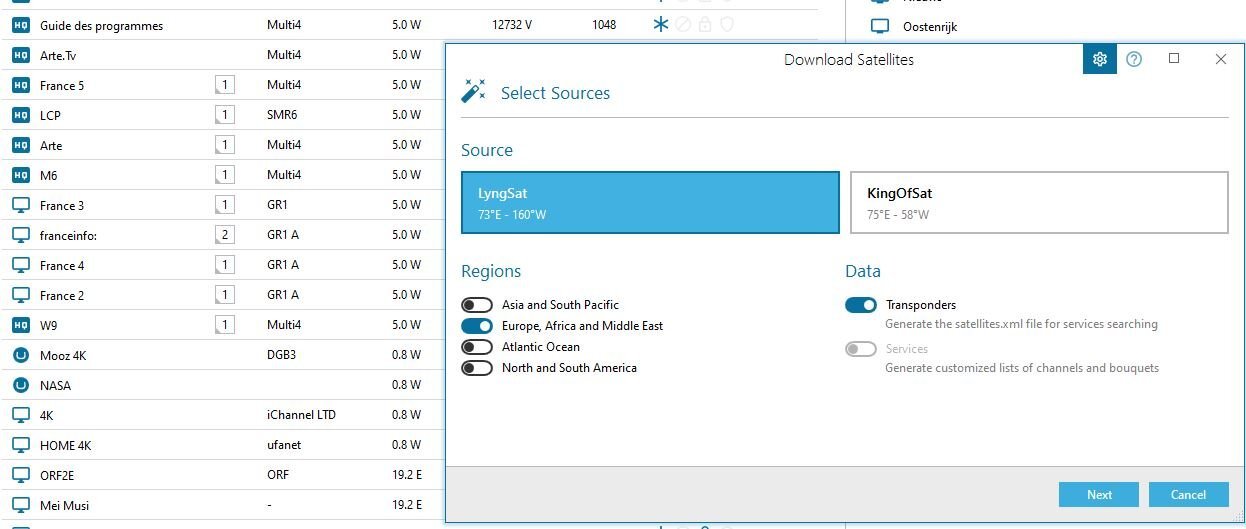Click the HQ icon beside Arte.Tv
This screenshot has width=1246, height=529.
coord(20,55)
